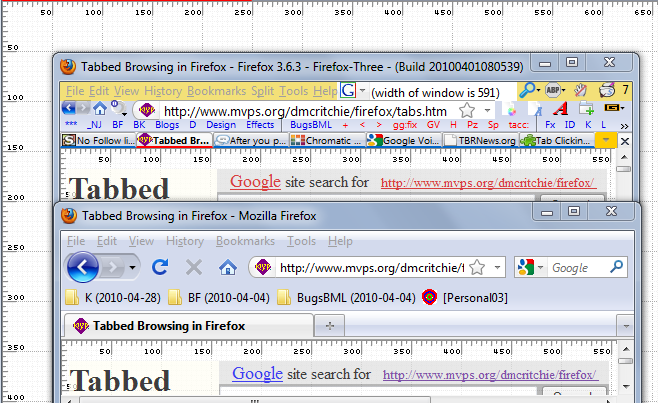Open the back/forward history dropdown arrow in the lower window
Image resolution: width=658 pixels, height=403 pixels.
point(132,267)
